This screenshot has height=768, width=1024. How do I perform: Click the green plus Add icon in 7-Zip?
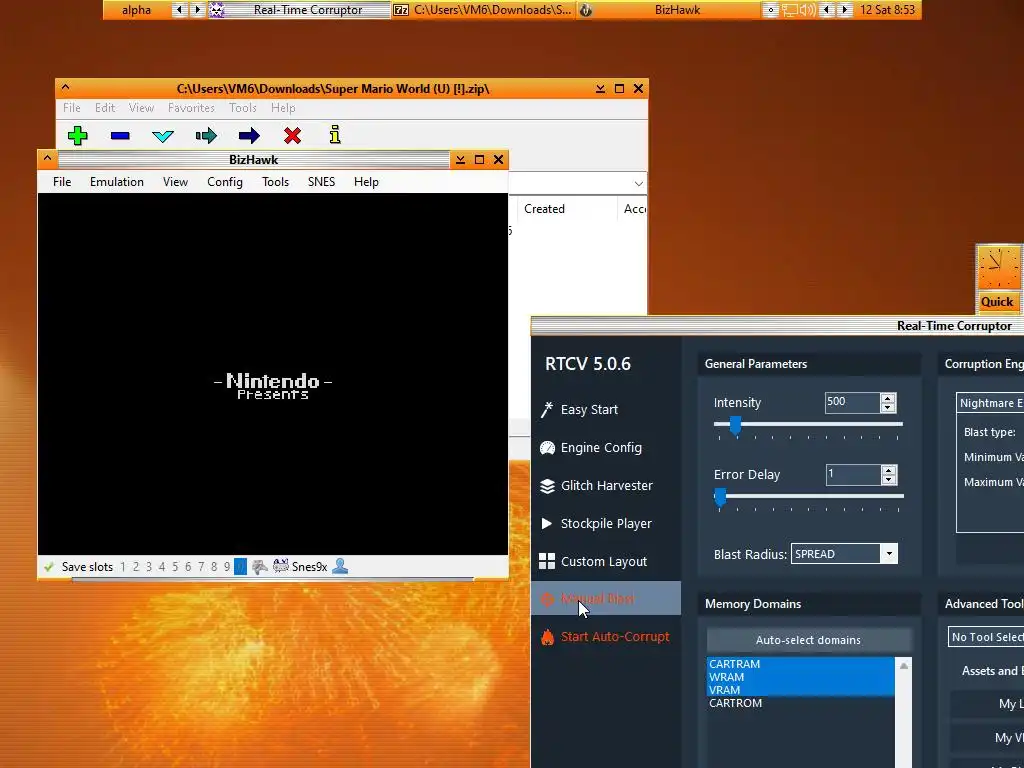tap(78, 136)
